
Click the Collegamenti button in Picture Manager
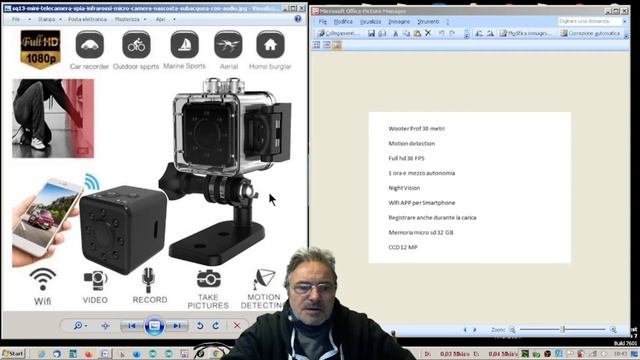pyautogui.click(x=338, y=33)
